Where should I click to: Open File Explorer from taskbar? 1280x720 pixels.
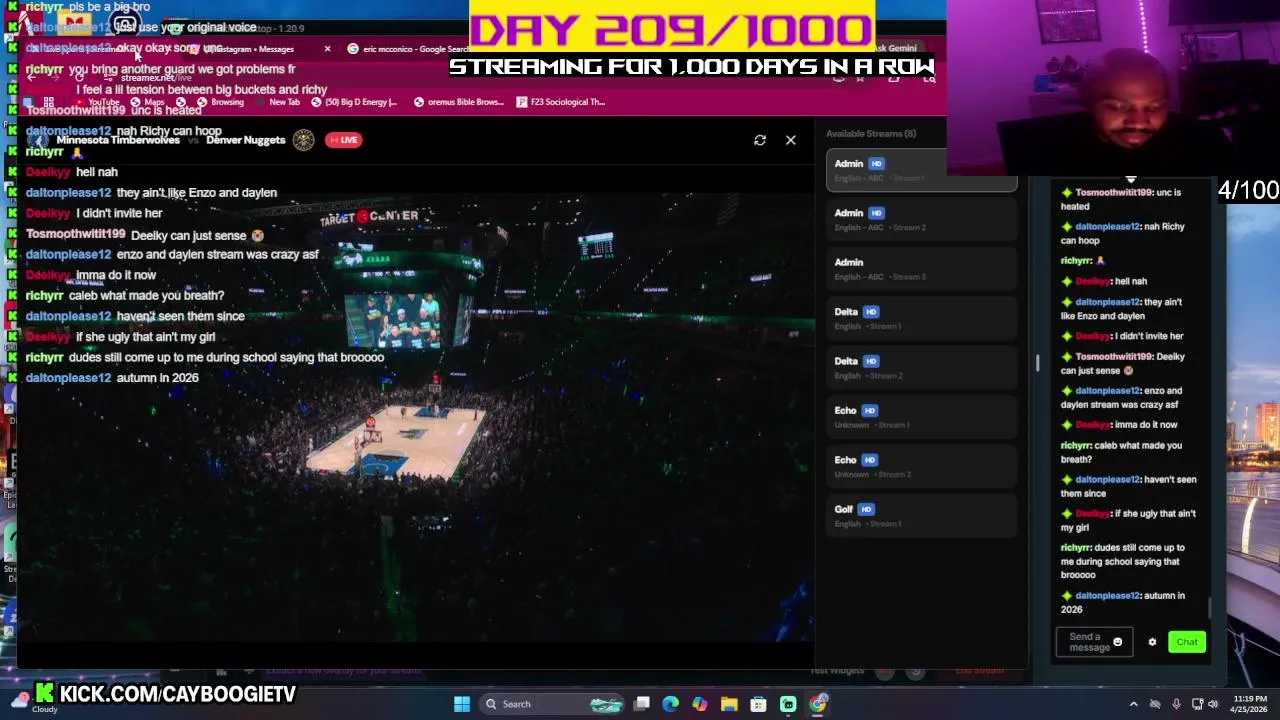tap(729, 704)
